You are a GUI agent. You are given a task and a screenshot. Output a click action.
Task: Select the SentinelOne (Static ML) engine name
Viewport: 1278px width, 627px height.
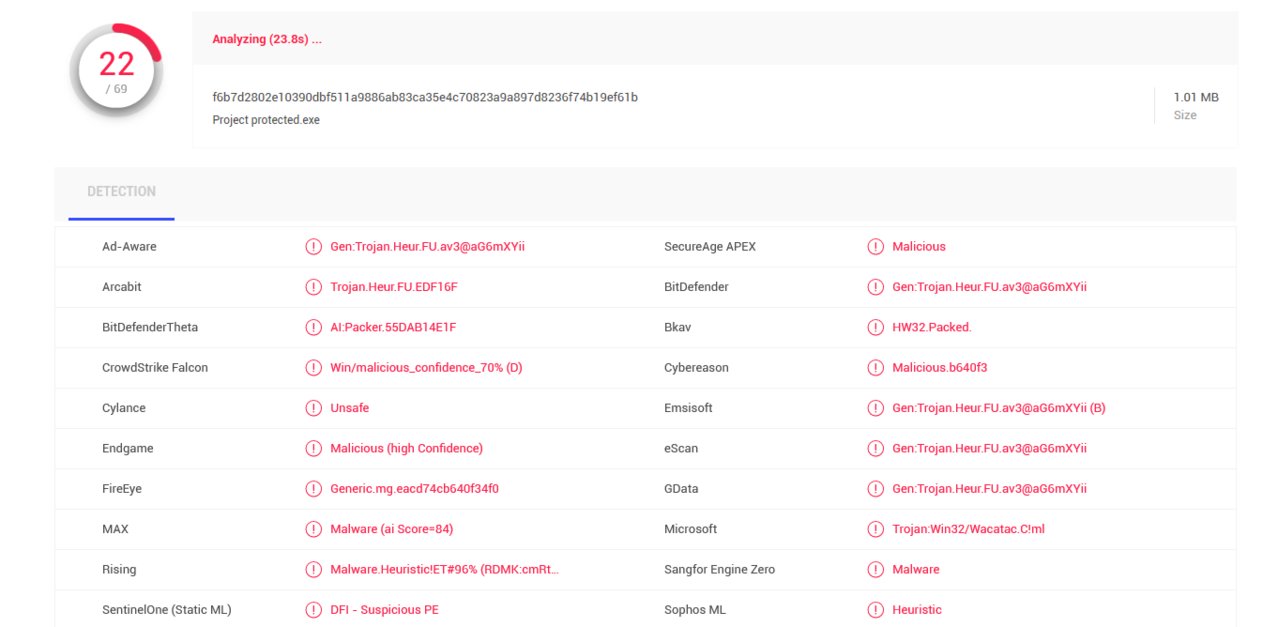(x=167, y=610)
